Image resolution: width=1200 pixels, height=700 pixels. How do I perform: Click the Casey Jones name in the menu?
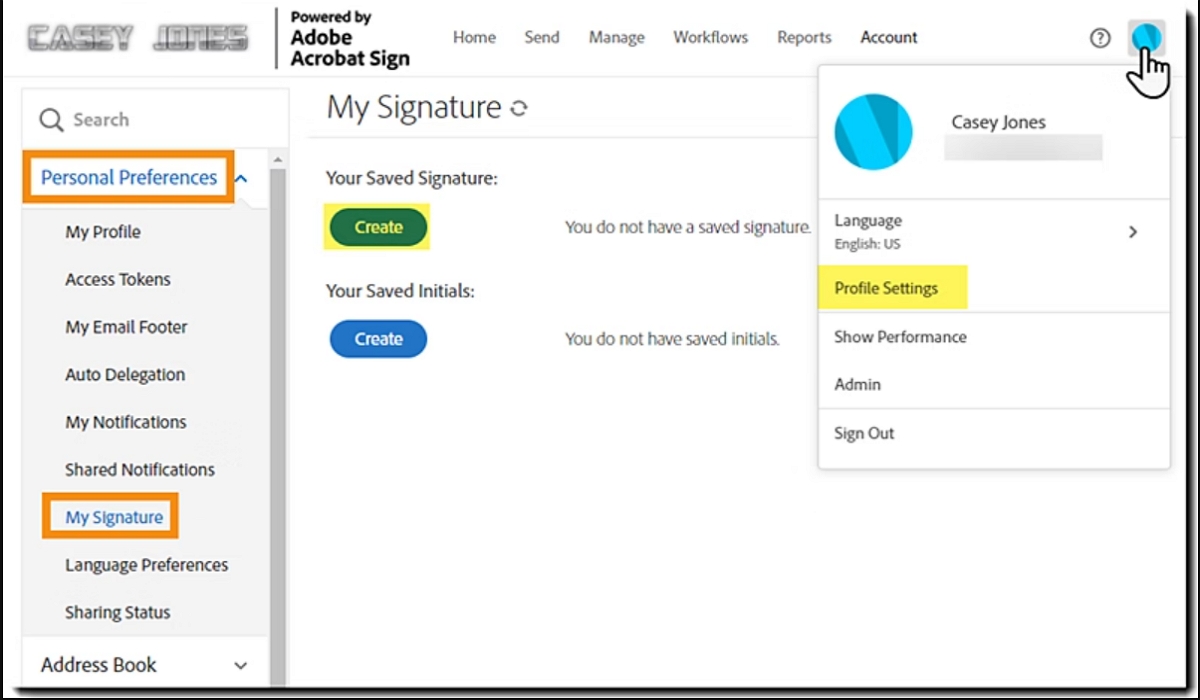click(x=998, y=122)
